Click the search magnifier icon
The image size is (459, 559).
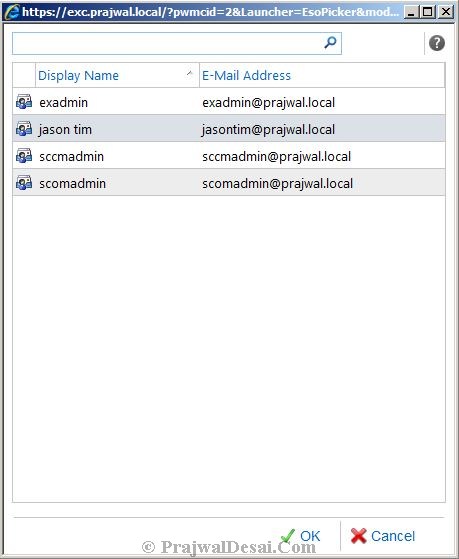tap(330, 43)
